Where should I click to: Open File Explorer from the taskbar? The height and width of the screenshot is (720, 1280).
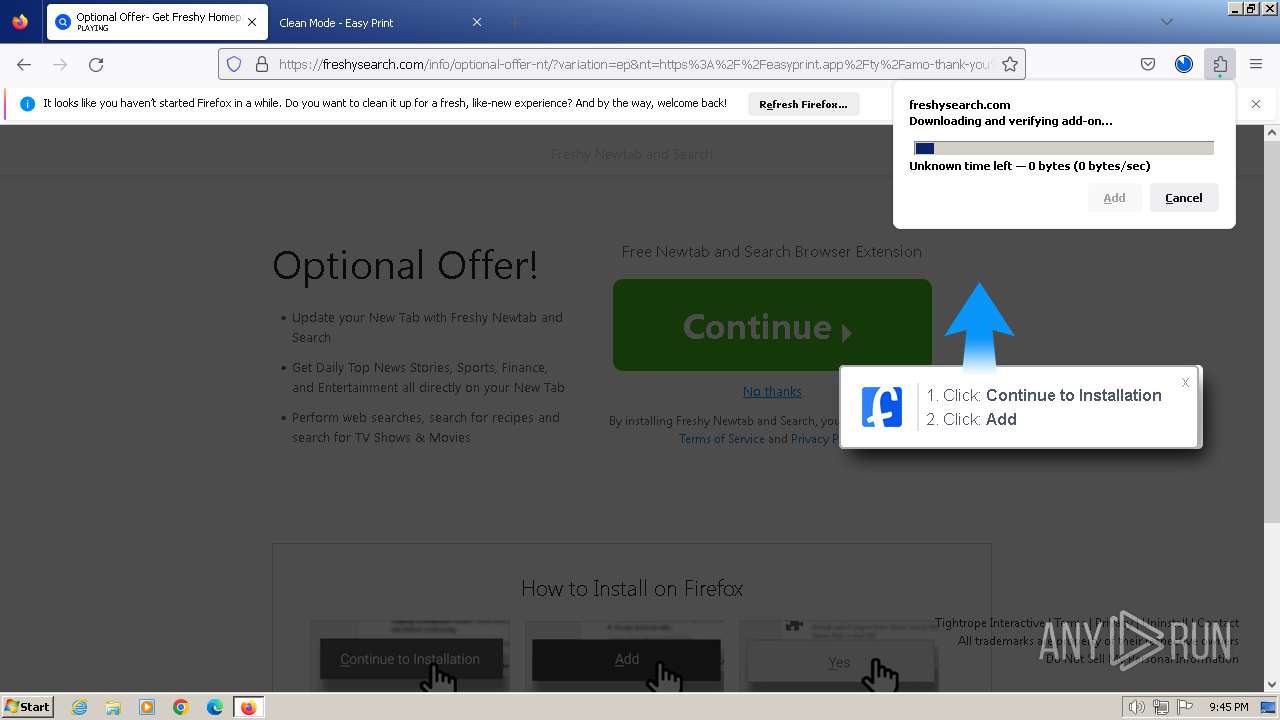coord(113,707)
